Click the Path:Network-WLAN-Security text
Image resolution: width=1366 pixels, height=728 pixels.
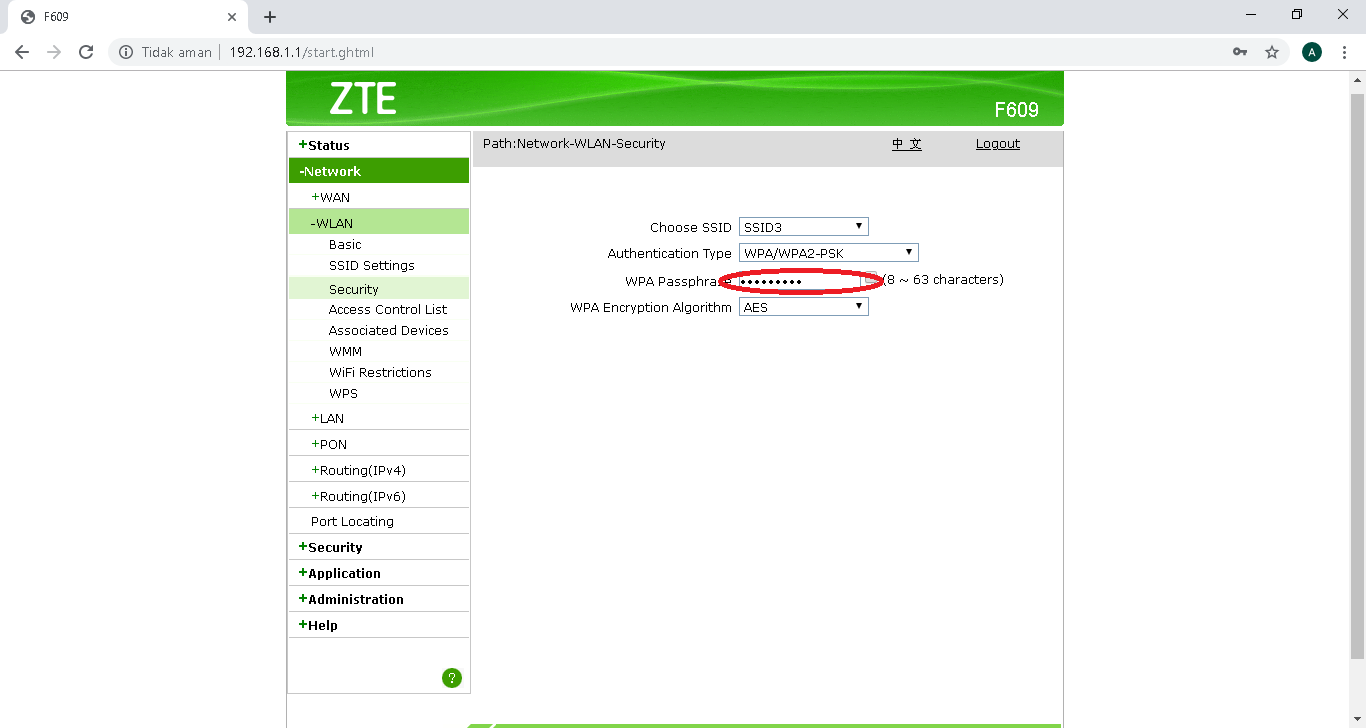pos(574,143)
